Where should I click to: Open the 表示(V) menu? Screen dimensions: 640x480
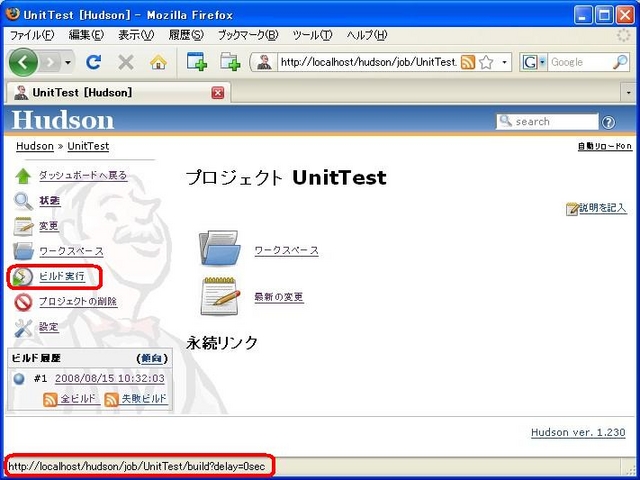tap(136, 35)
